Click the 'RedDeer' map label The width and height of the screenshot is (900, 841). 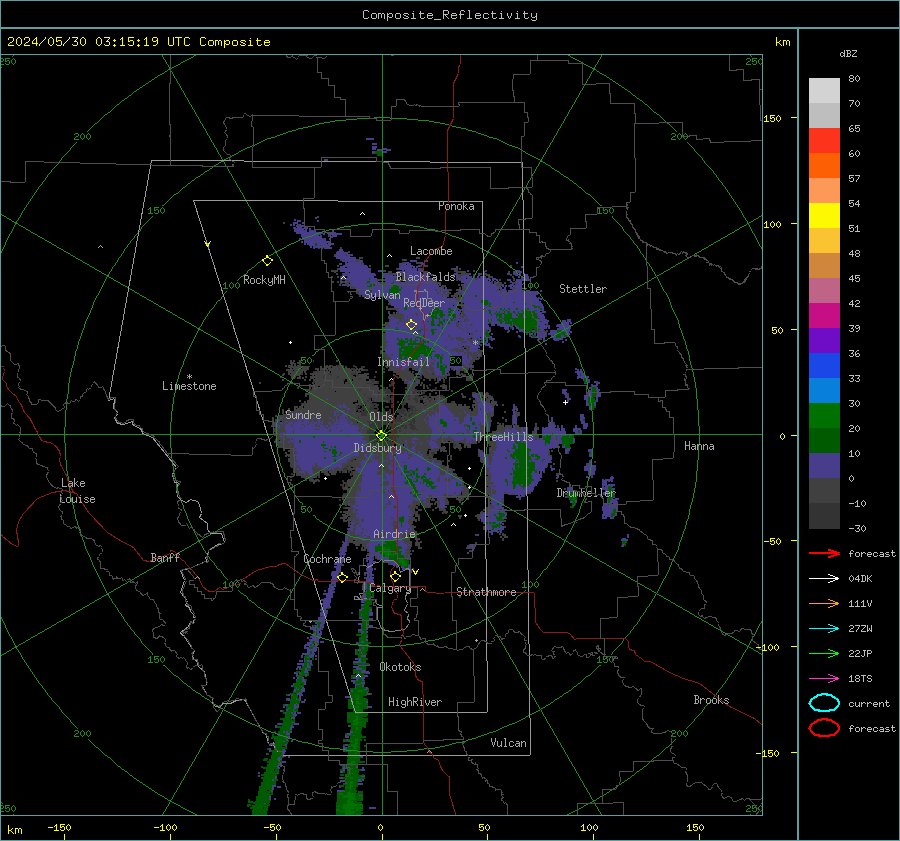coord(424,303)
